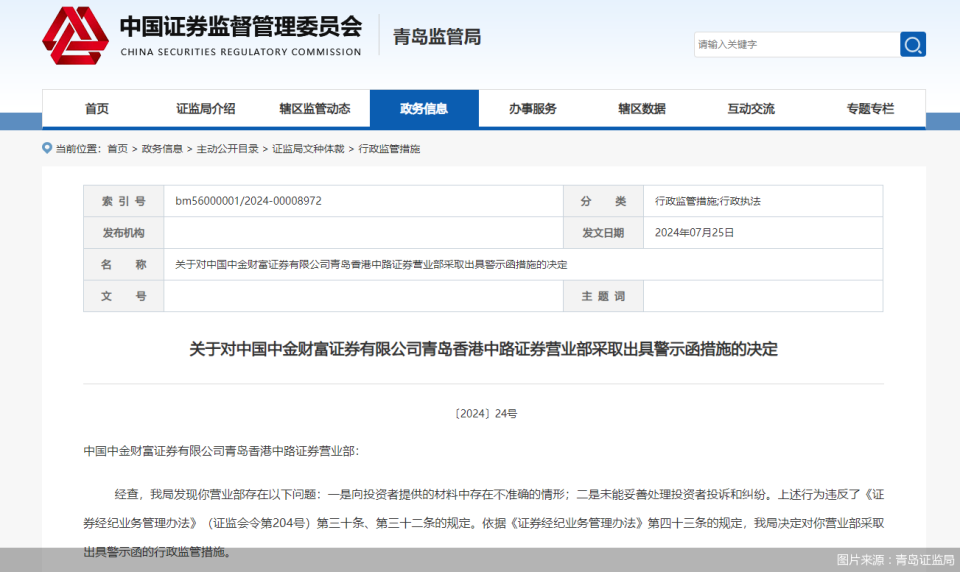
Task: Go to 政务信息 breadcrumb link
Action: pyautogui.click(x=162, y=149)
